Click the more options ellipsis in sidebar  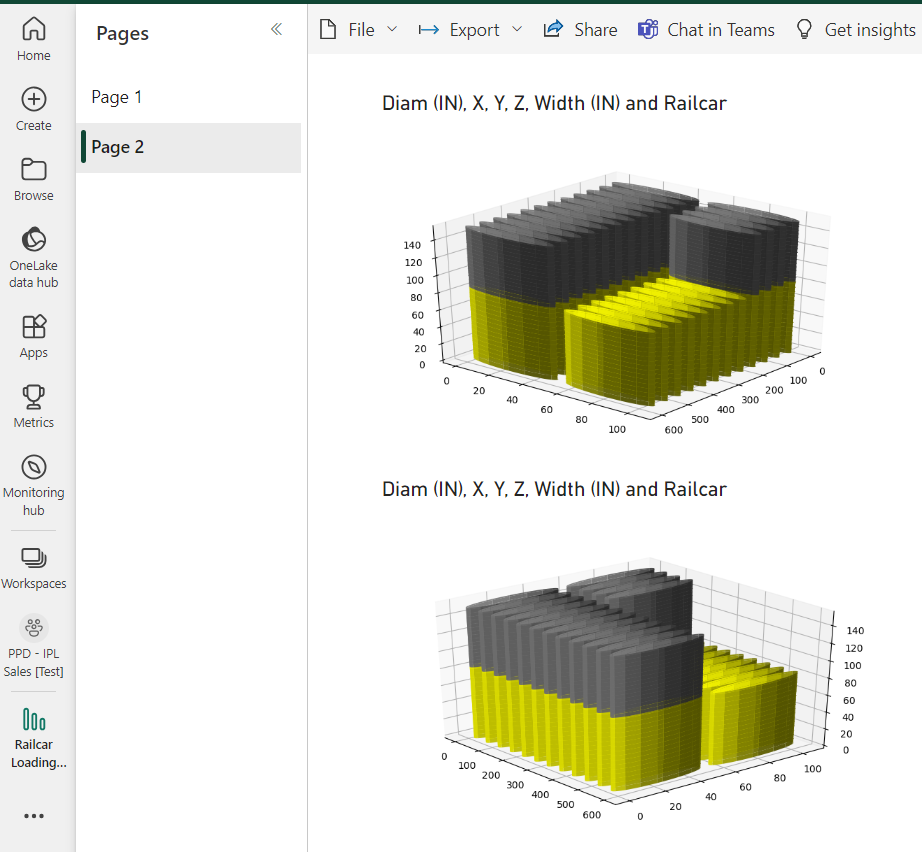pyautogui.click(x=34, y=816)
